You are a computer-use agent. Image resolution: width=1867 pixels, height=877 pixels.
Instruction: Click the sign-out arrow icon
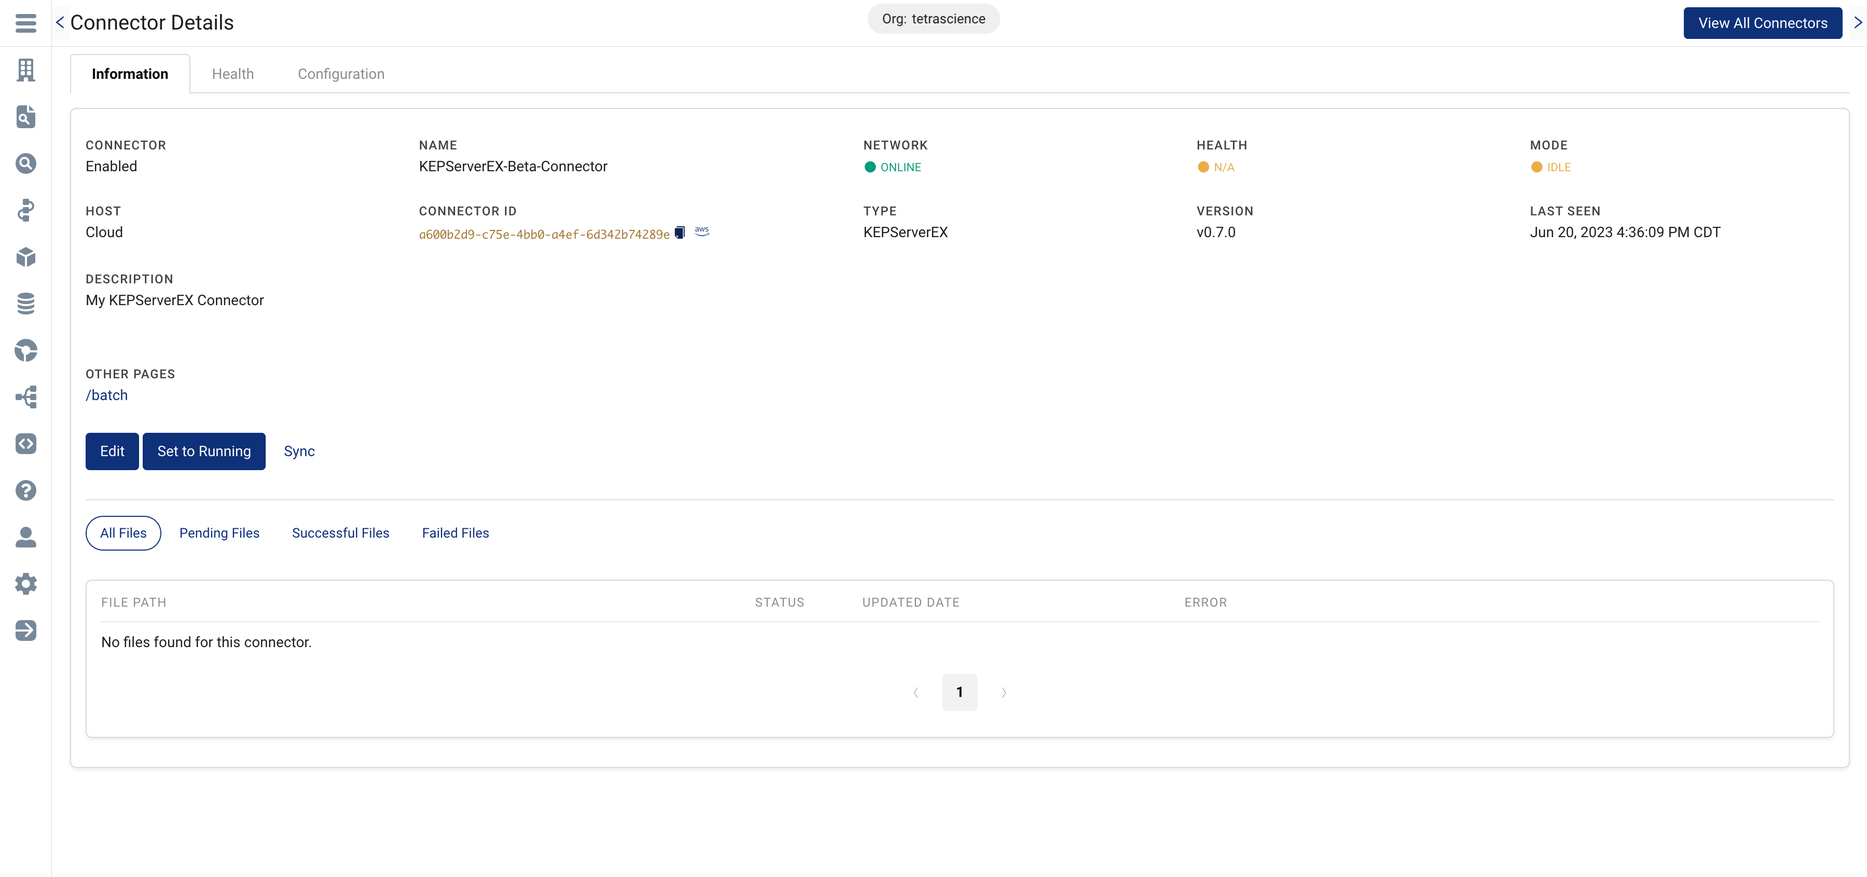point(26,630)
